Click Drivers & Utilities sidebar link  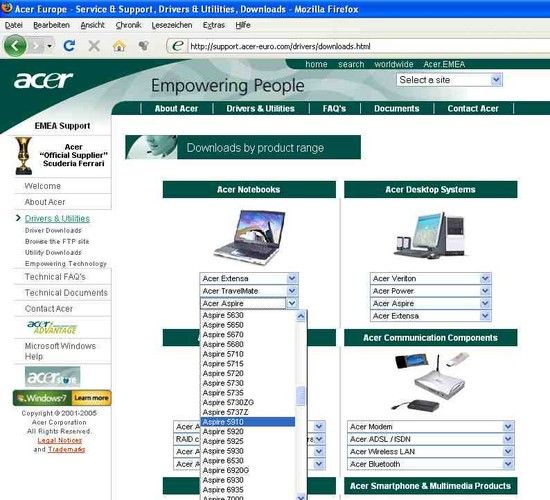click(x=57, y=219)
